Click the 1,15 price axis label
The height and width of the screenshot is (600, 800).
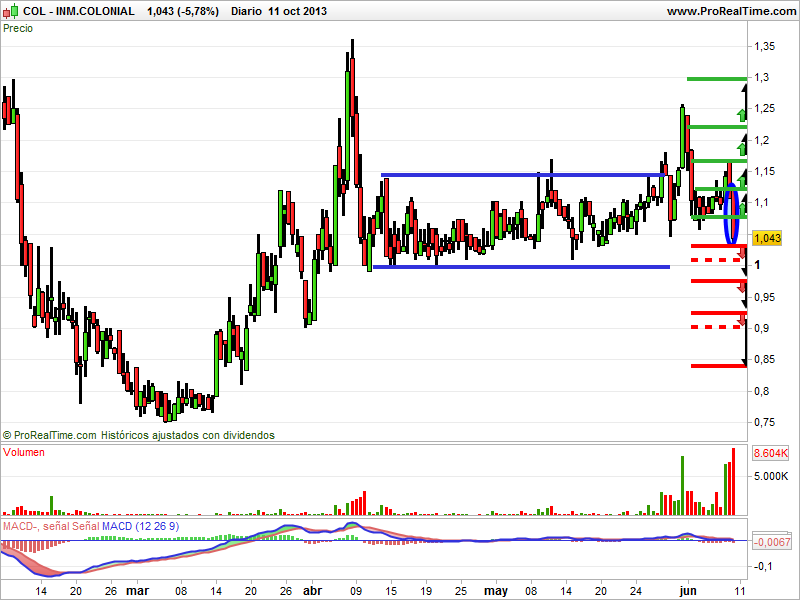(x=764, y=171)
